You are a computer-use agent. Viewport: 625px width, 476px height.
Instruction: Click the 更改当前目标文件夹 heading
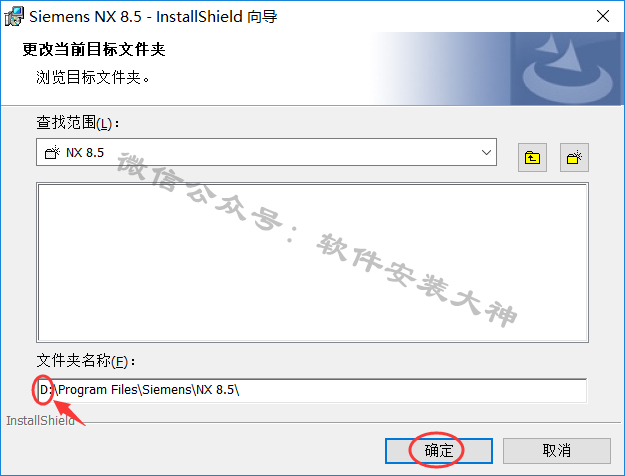point(94,49)
